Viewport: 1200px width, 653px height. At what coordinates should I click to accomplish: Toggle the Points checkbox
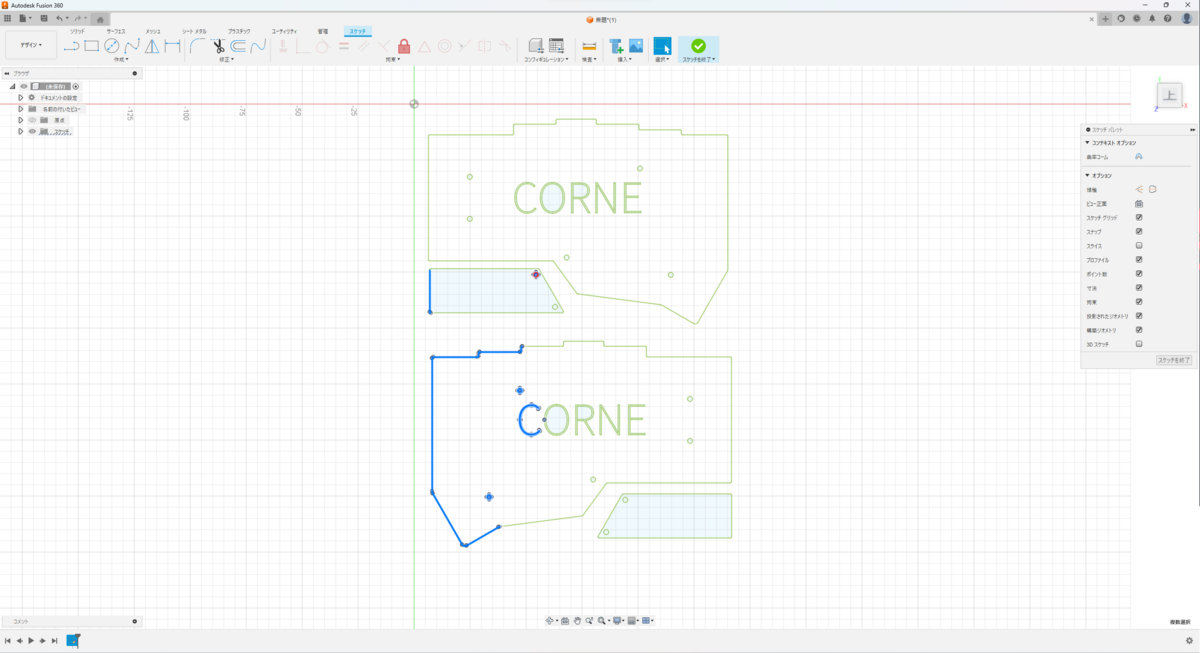1139,274
